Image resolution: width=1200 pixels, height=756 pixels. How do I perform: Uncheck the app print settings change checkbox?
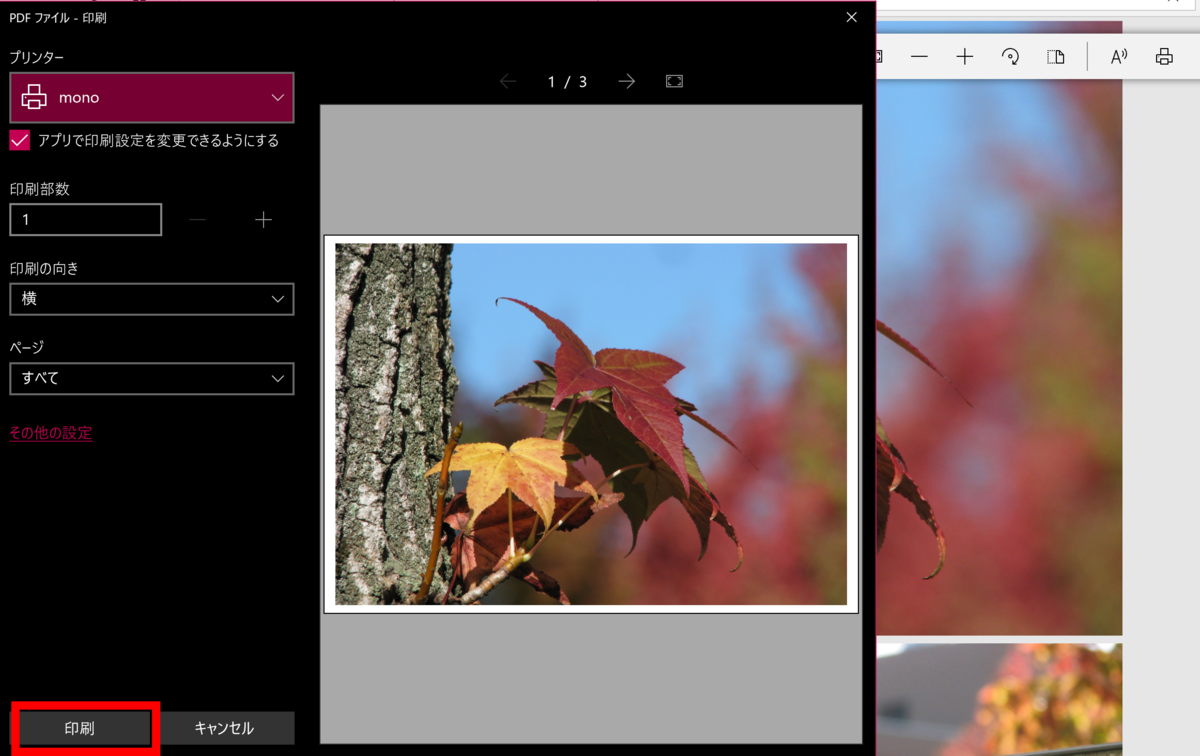(19, 140)
